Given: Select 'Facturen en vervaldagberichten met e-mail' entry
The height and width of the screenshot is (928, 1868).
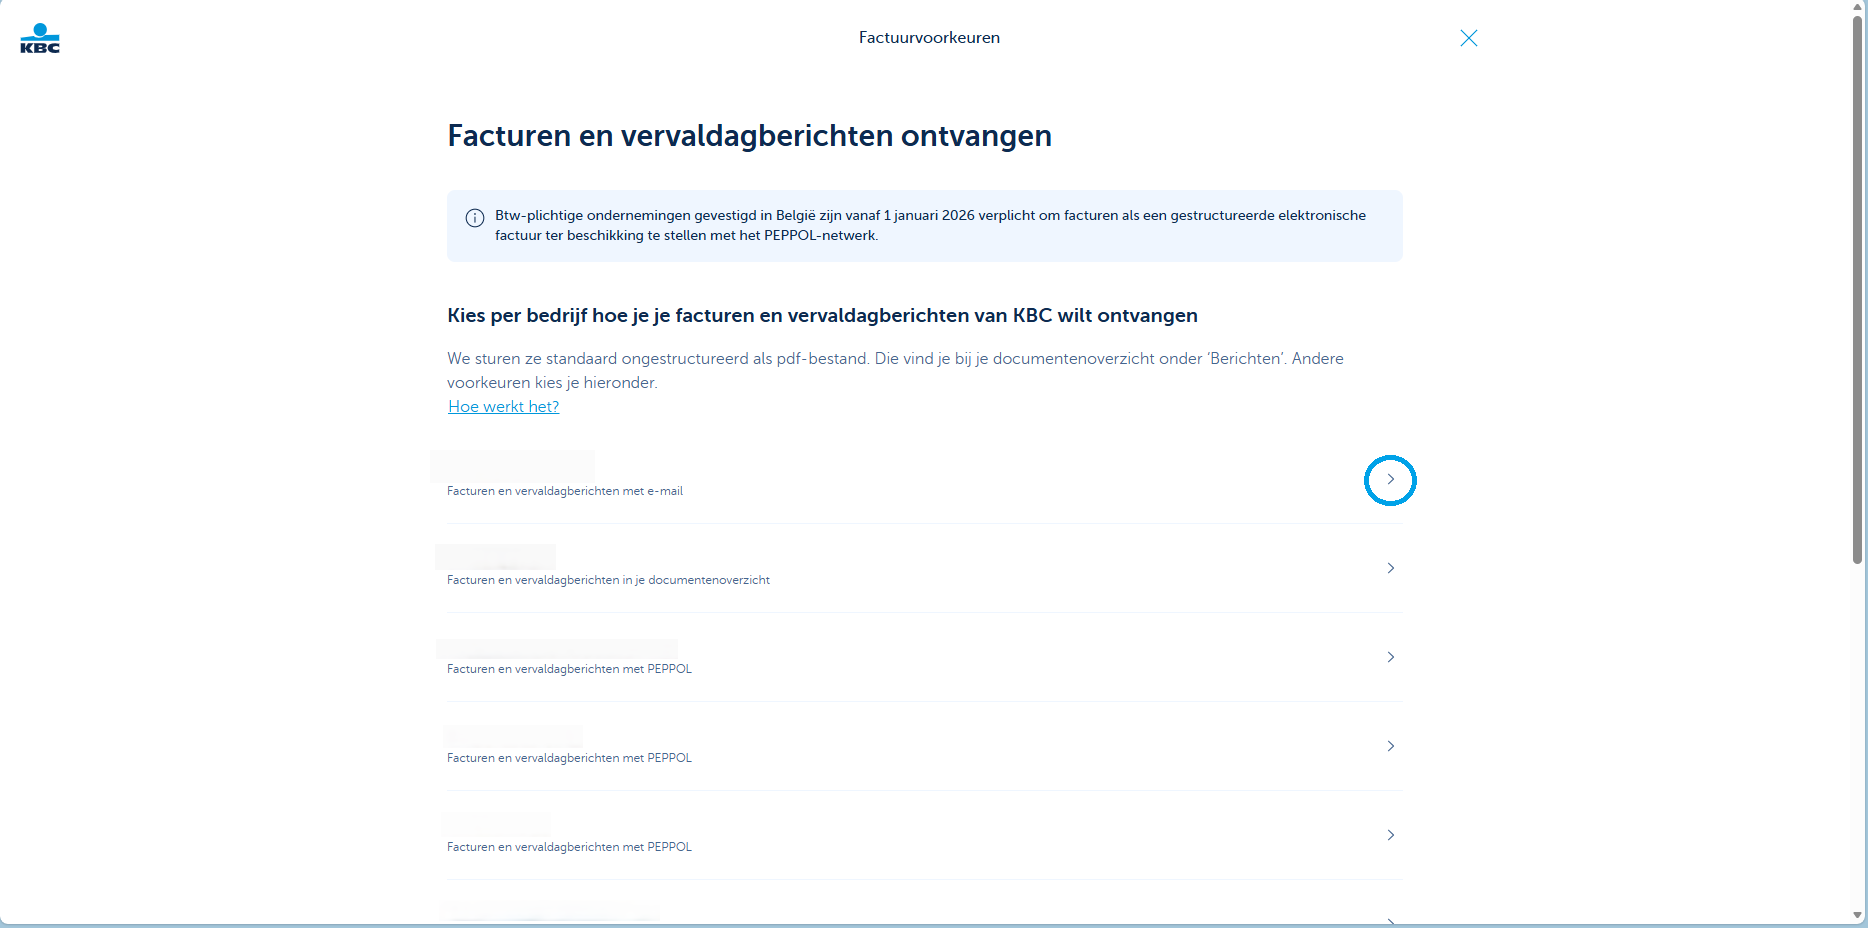Looking at the screenshot, I should tap(565, 491).
